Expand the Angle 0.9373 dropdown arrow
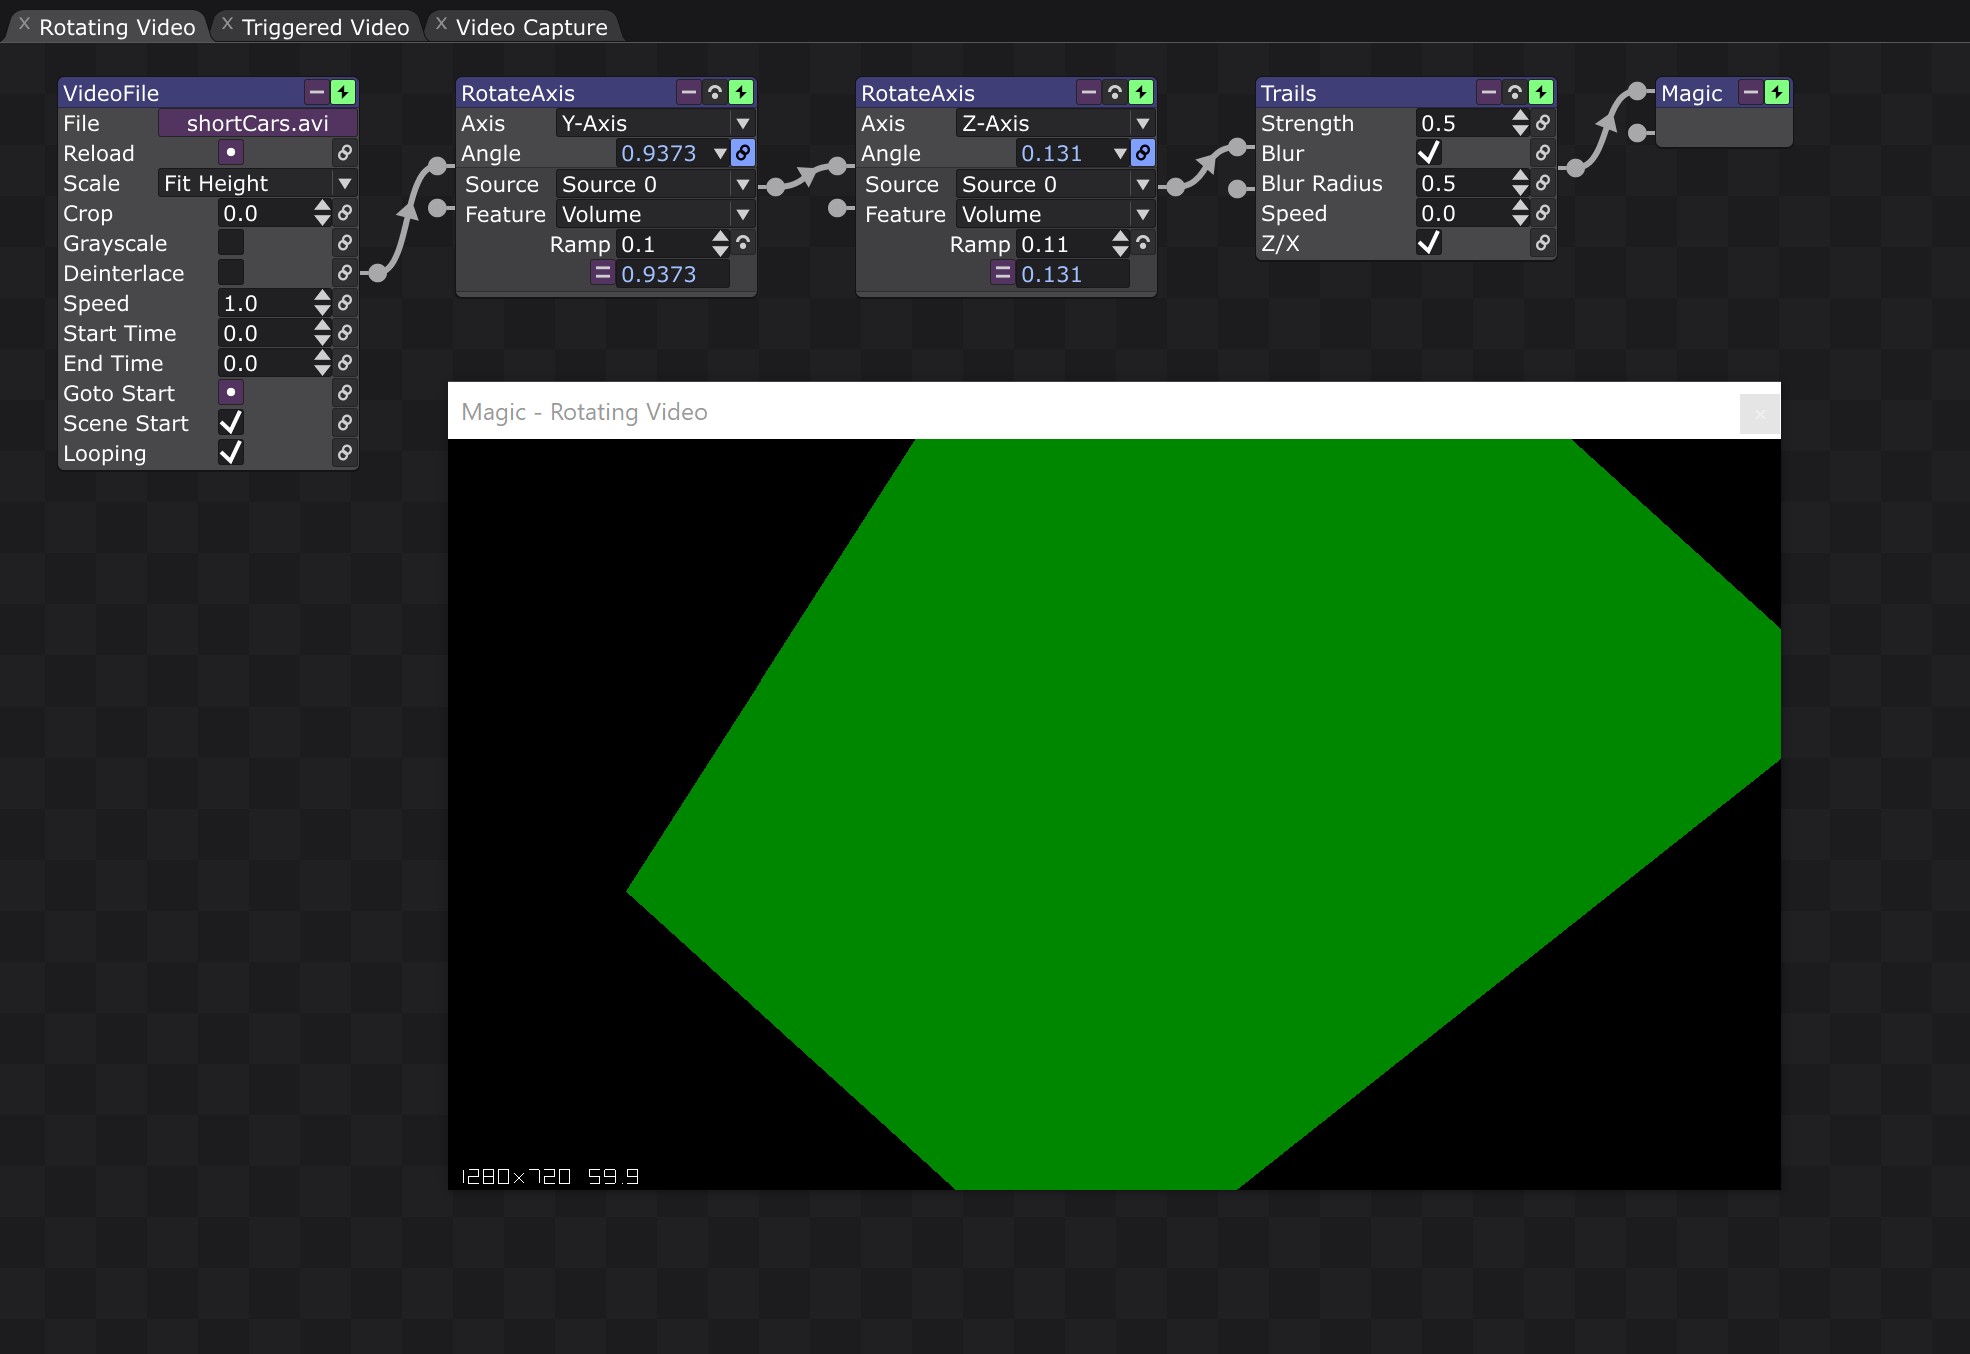 [720, 154]
